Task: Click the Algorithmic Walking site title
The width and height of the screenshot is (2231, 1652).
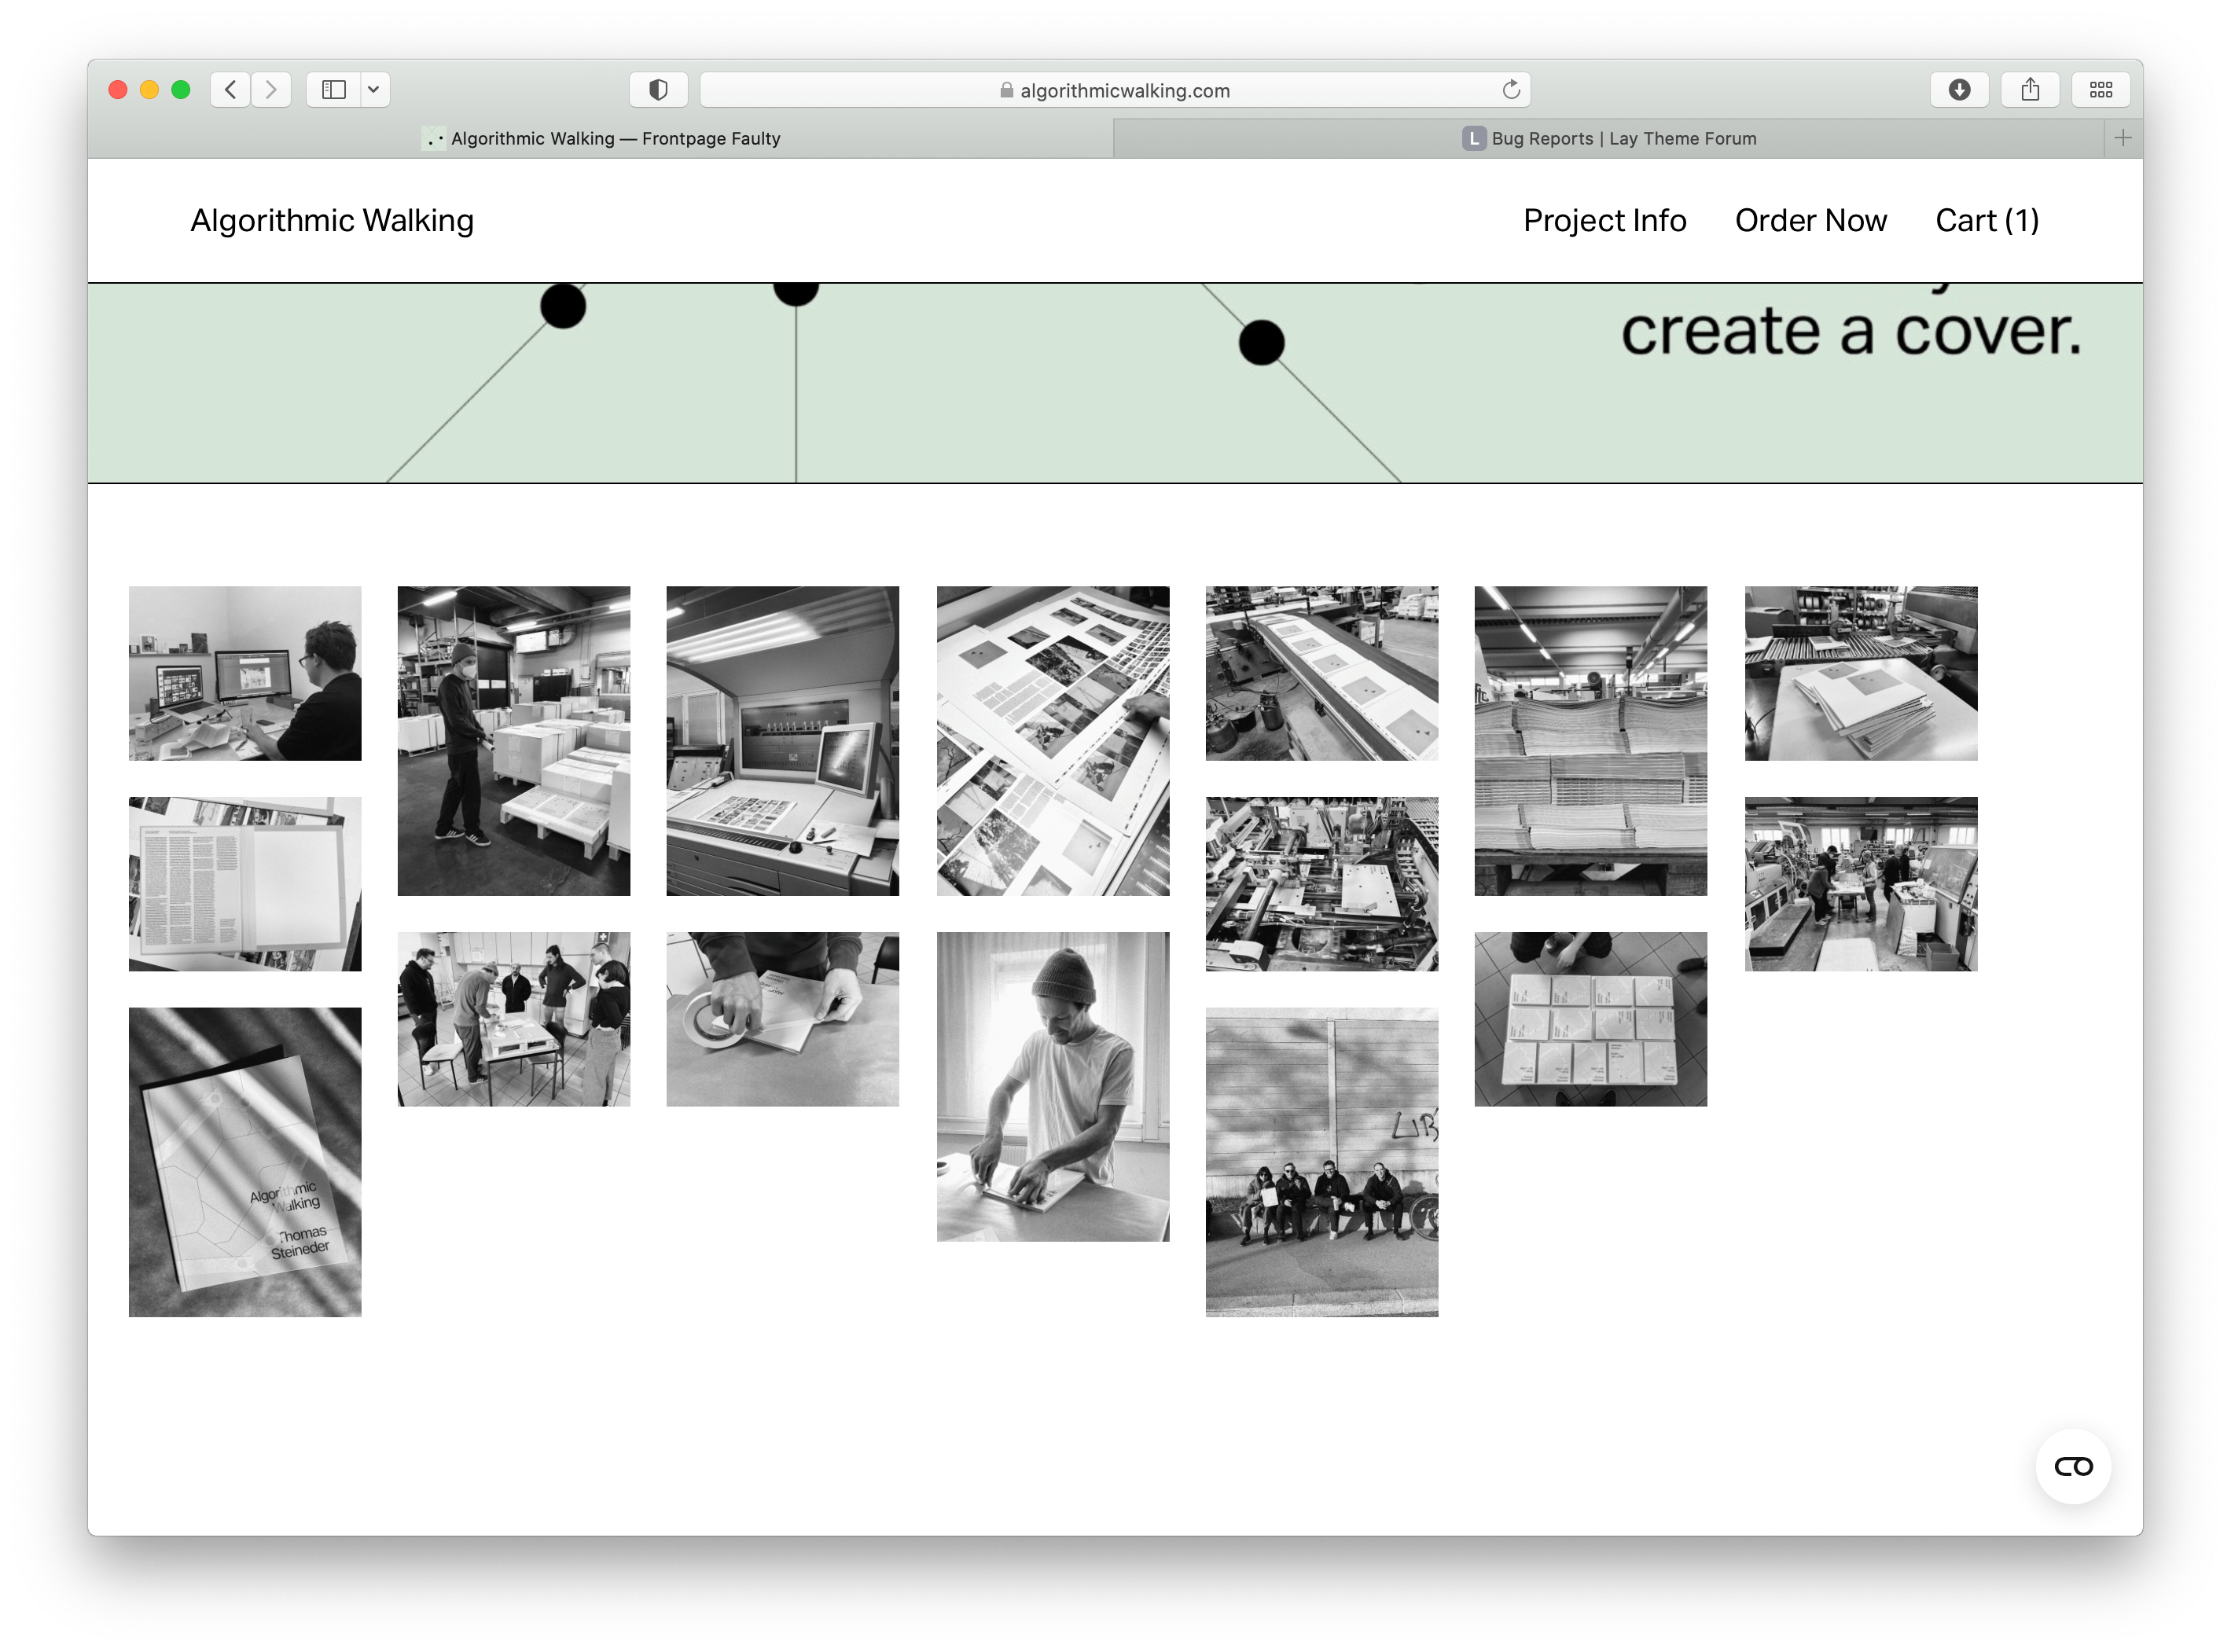Action: point(332,220)
